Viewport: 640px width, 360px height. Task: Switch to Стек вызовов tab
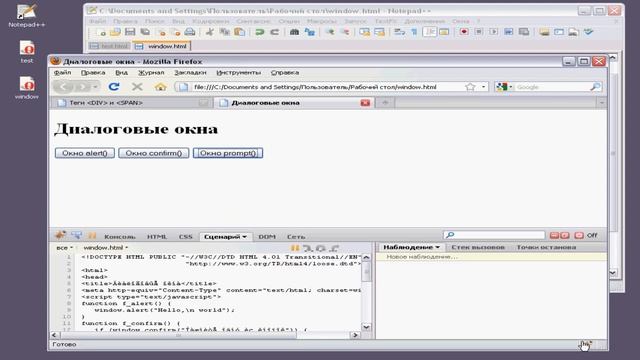[478, 247]
